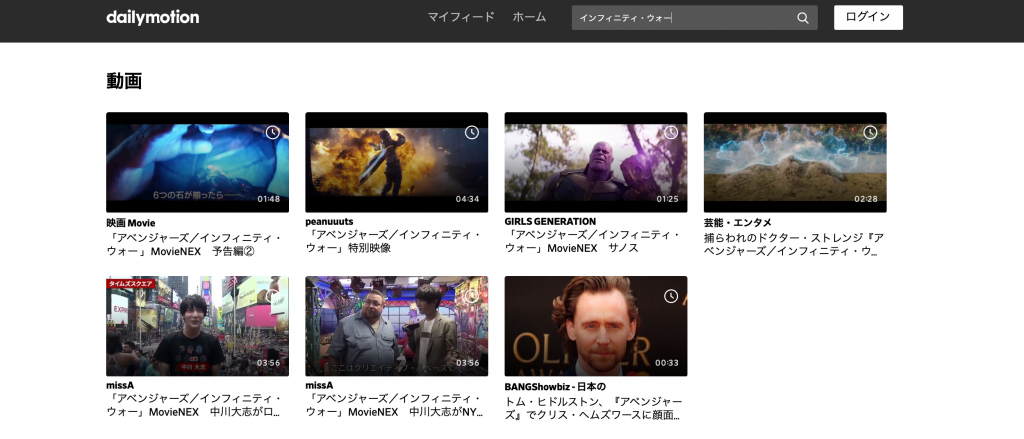Click watch-later clock on Times Square thumbnail

click(272, 296)
